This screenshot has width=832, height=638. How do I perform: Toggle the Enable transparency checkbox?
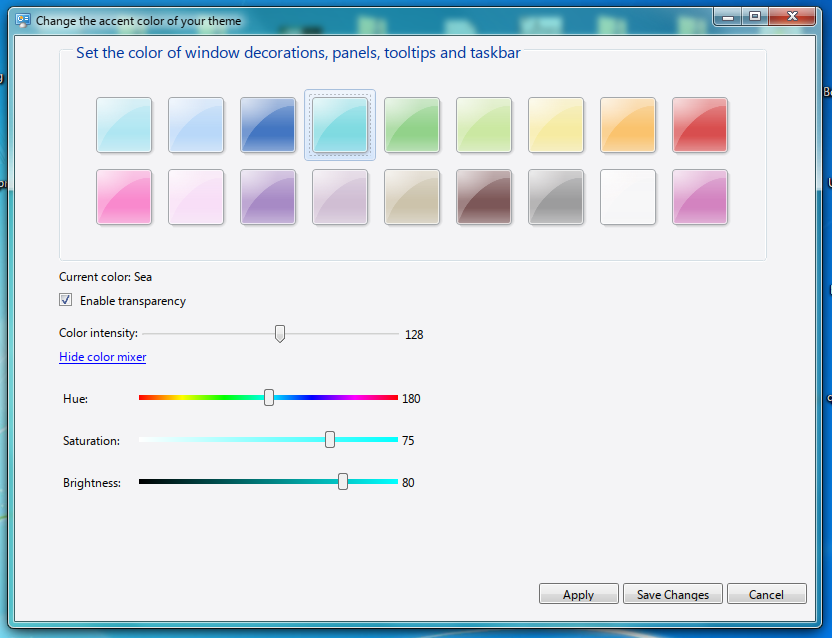tap(65, 300)
